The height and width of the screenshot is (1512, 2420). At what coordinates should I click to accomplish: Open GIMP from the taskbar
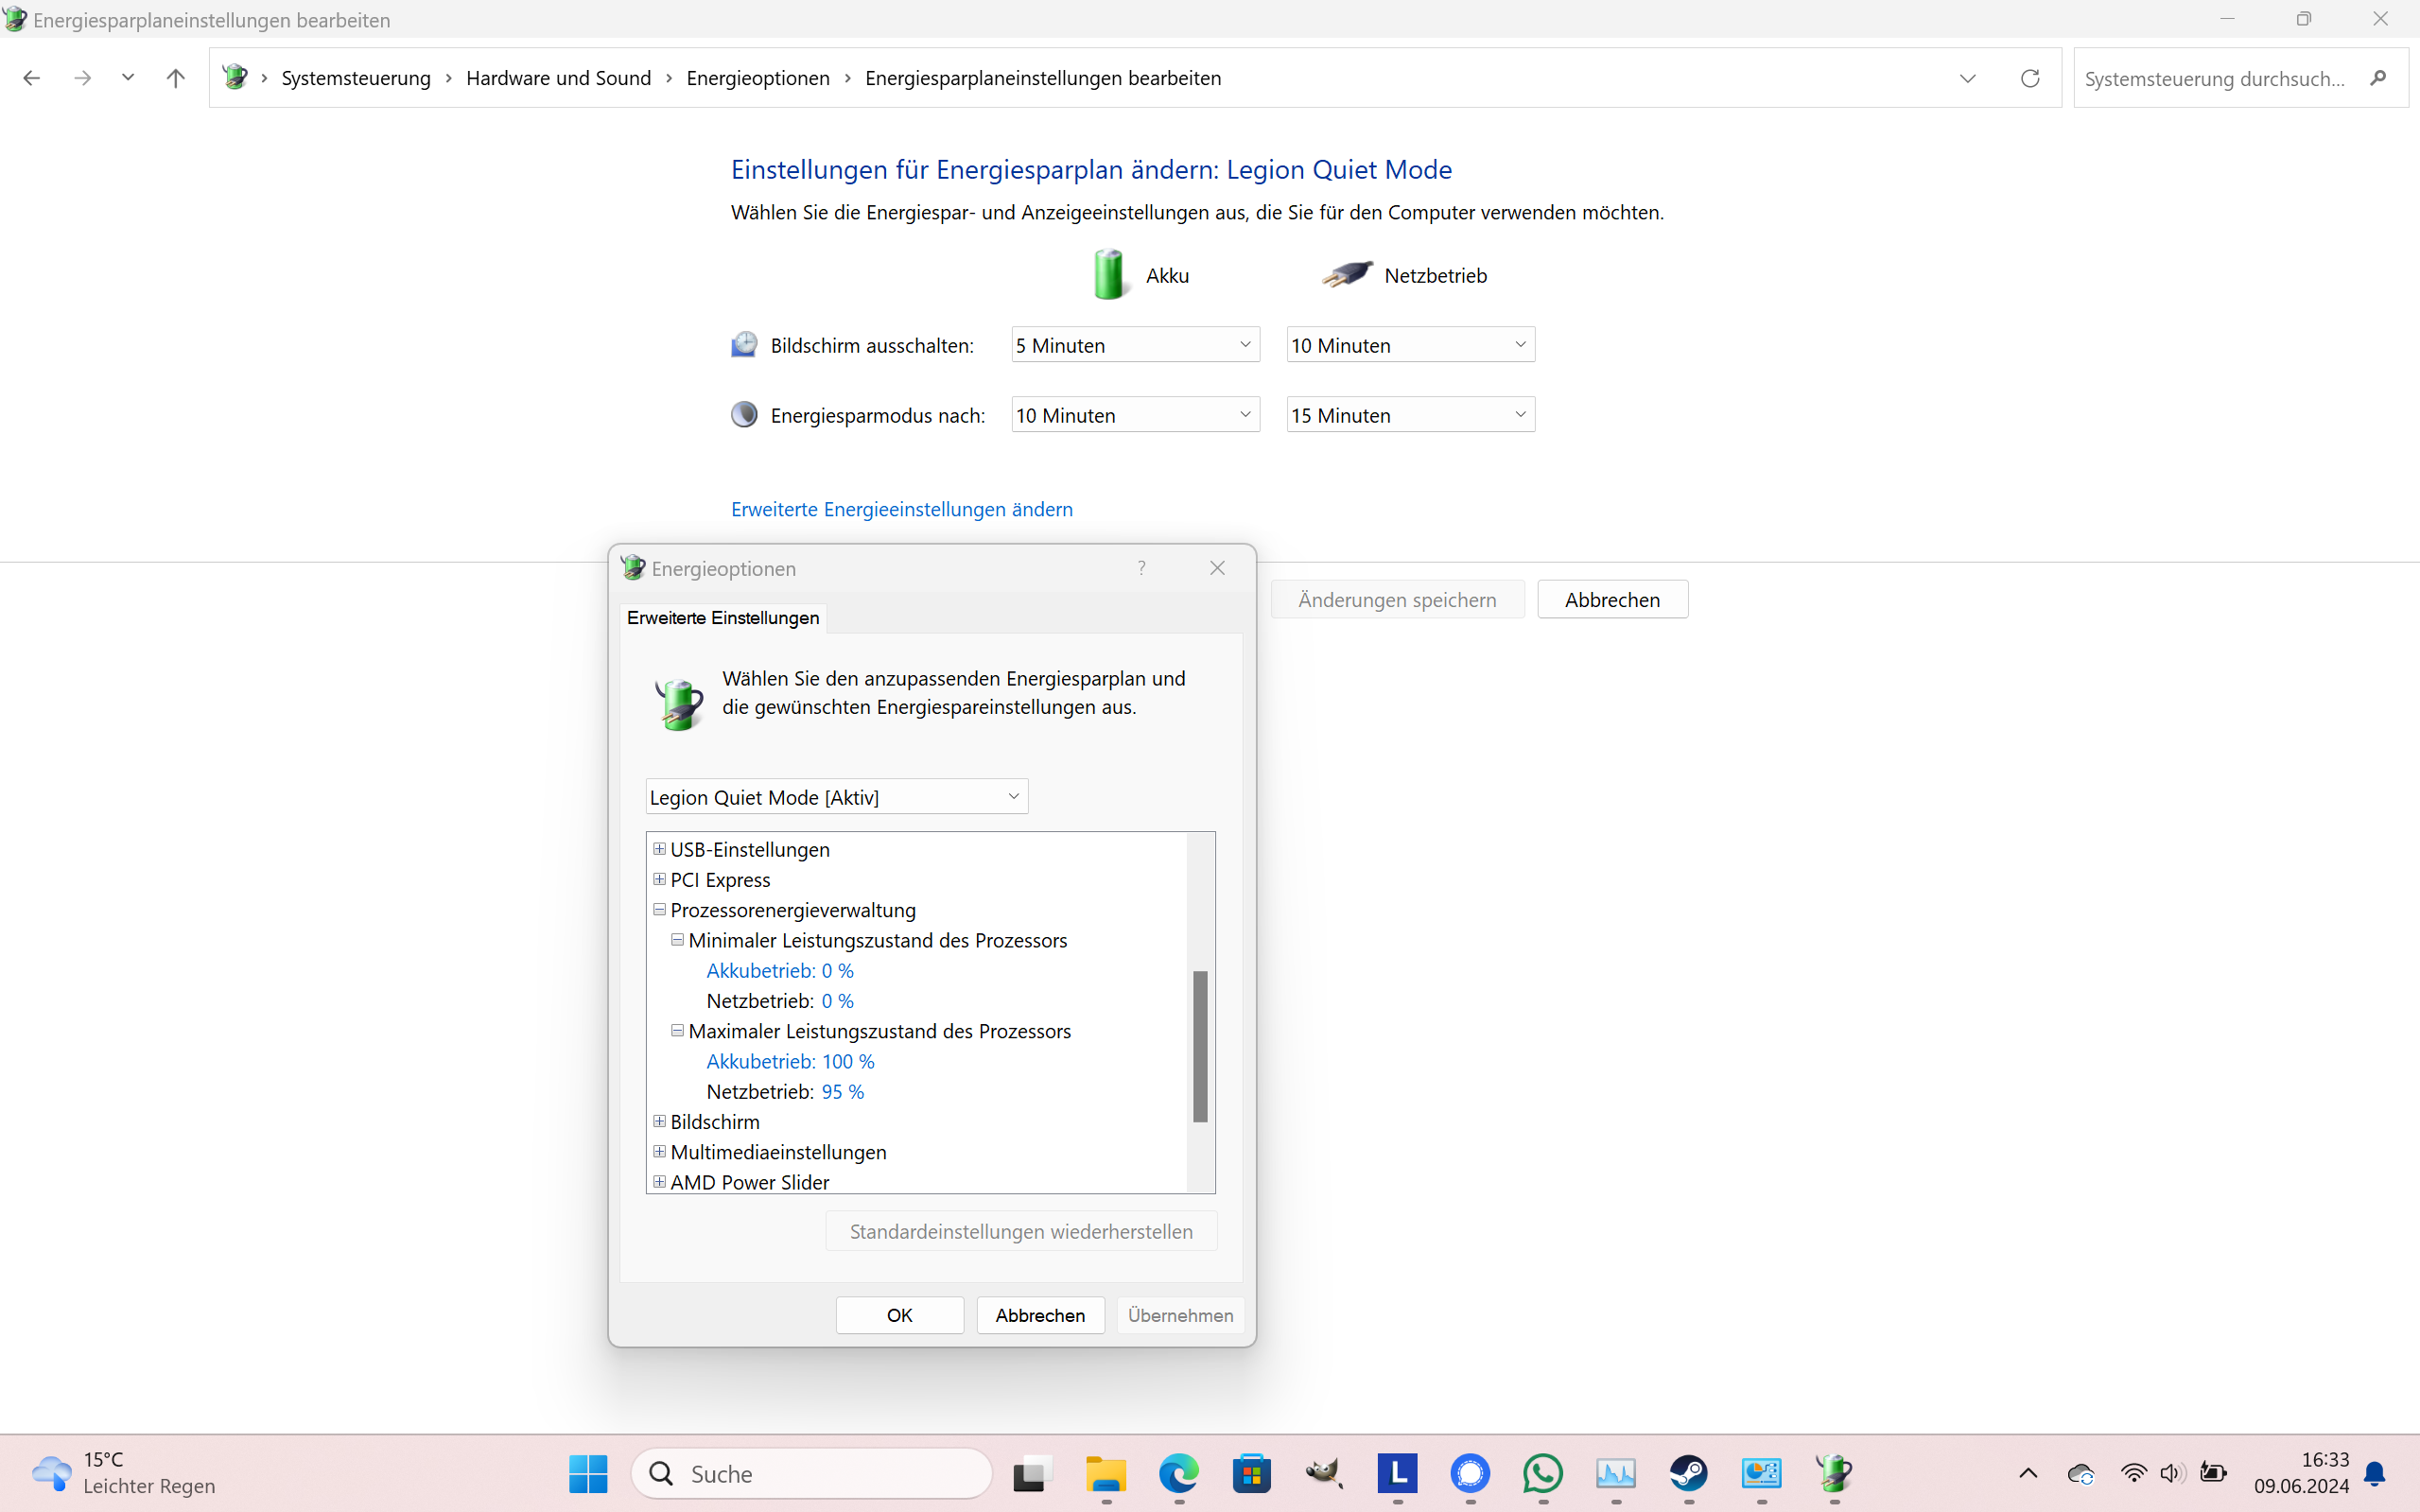[x=1324, y=1475]
